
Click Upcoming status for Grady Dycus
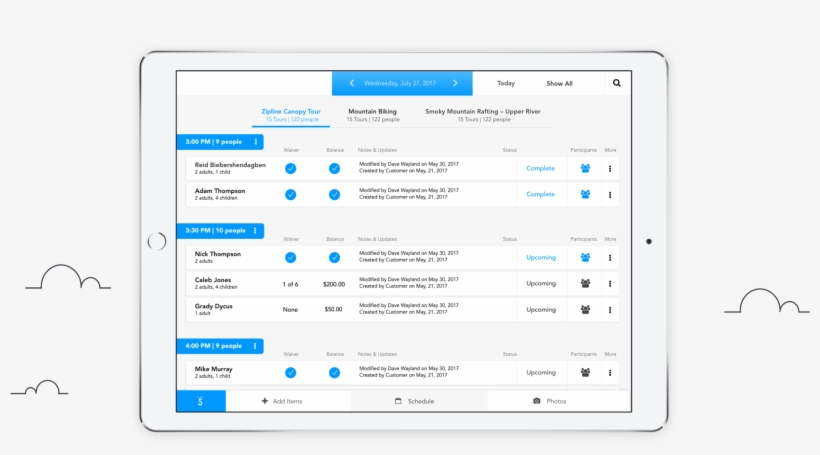pyautogui.click(x=541, y=310)
